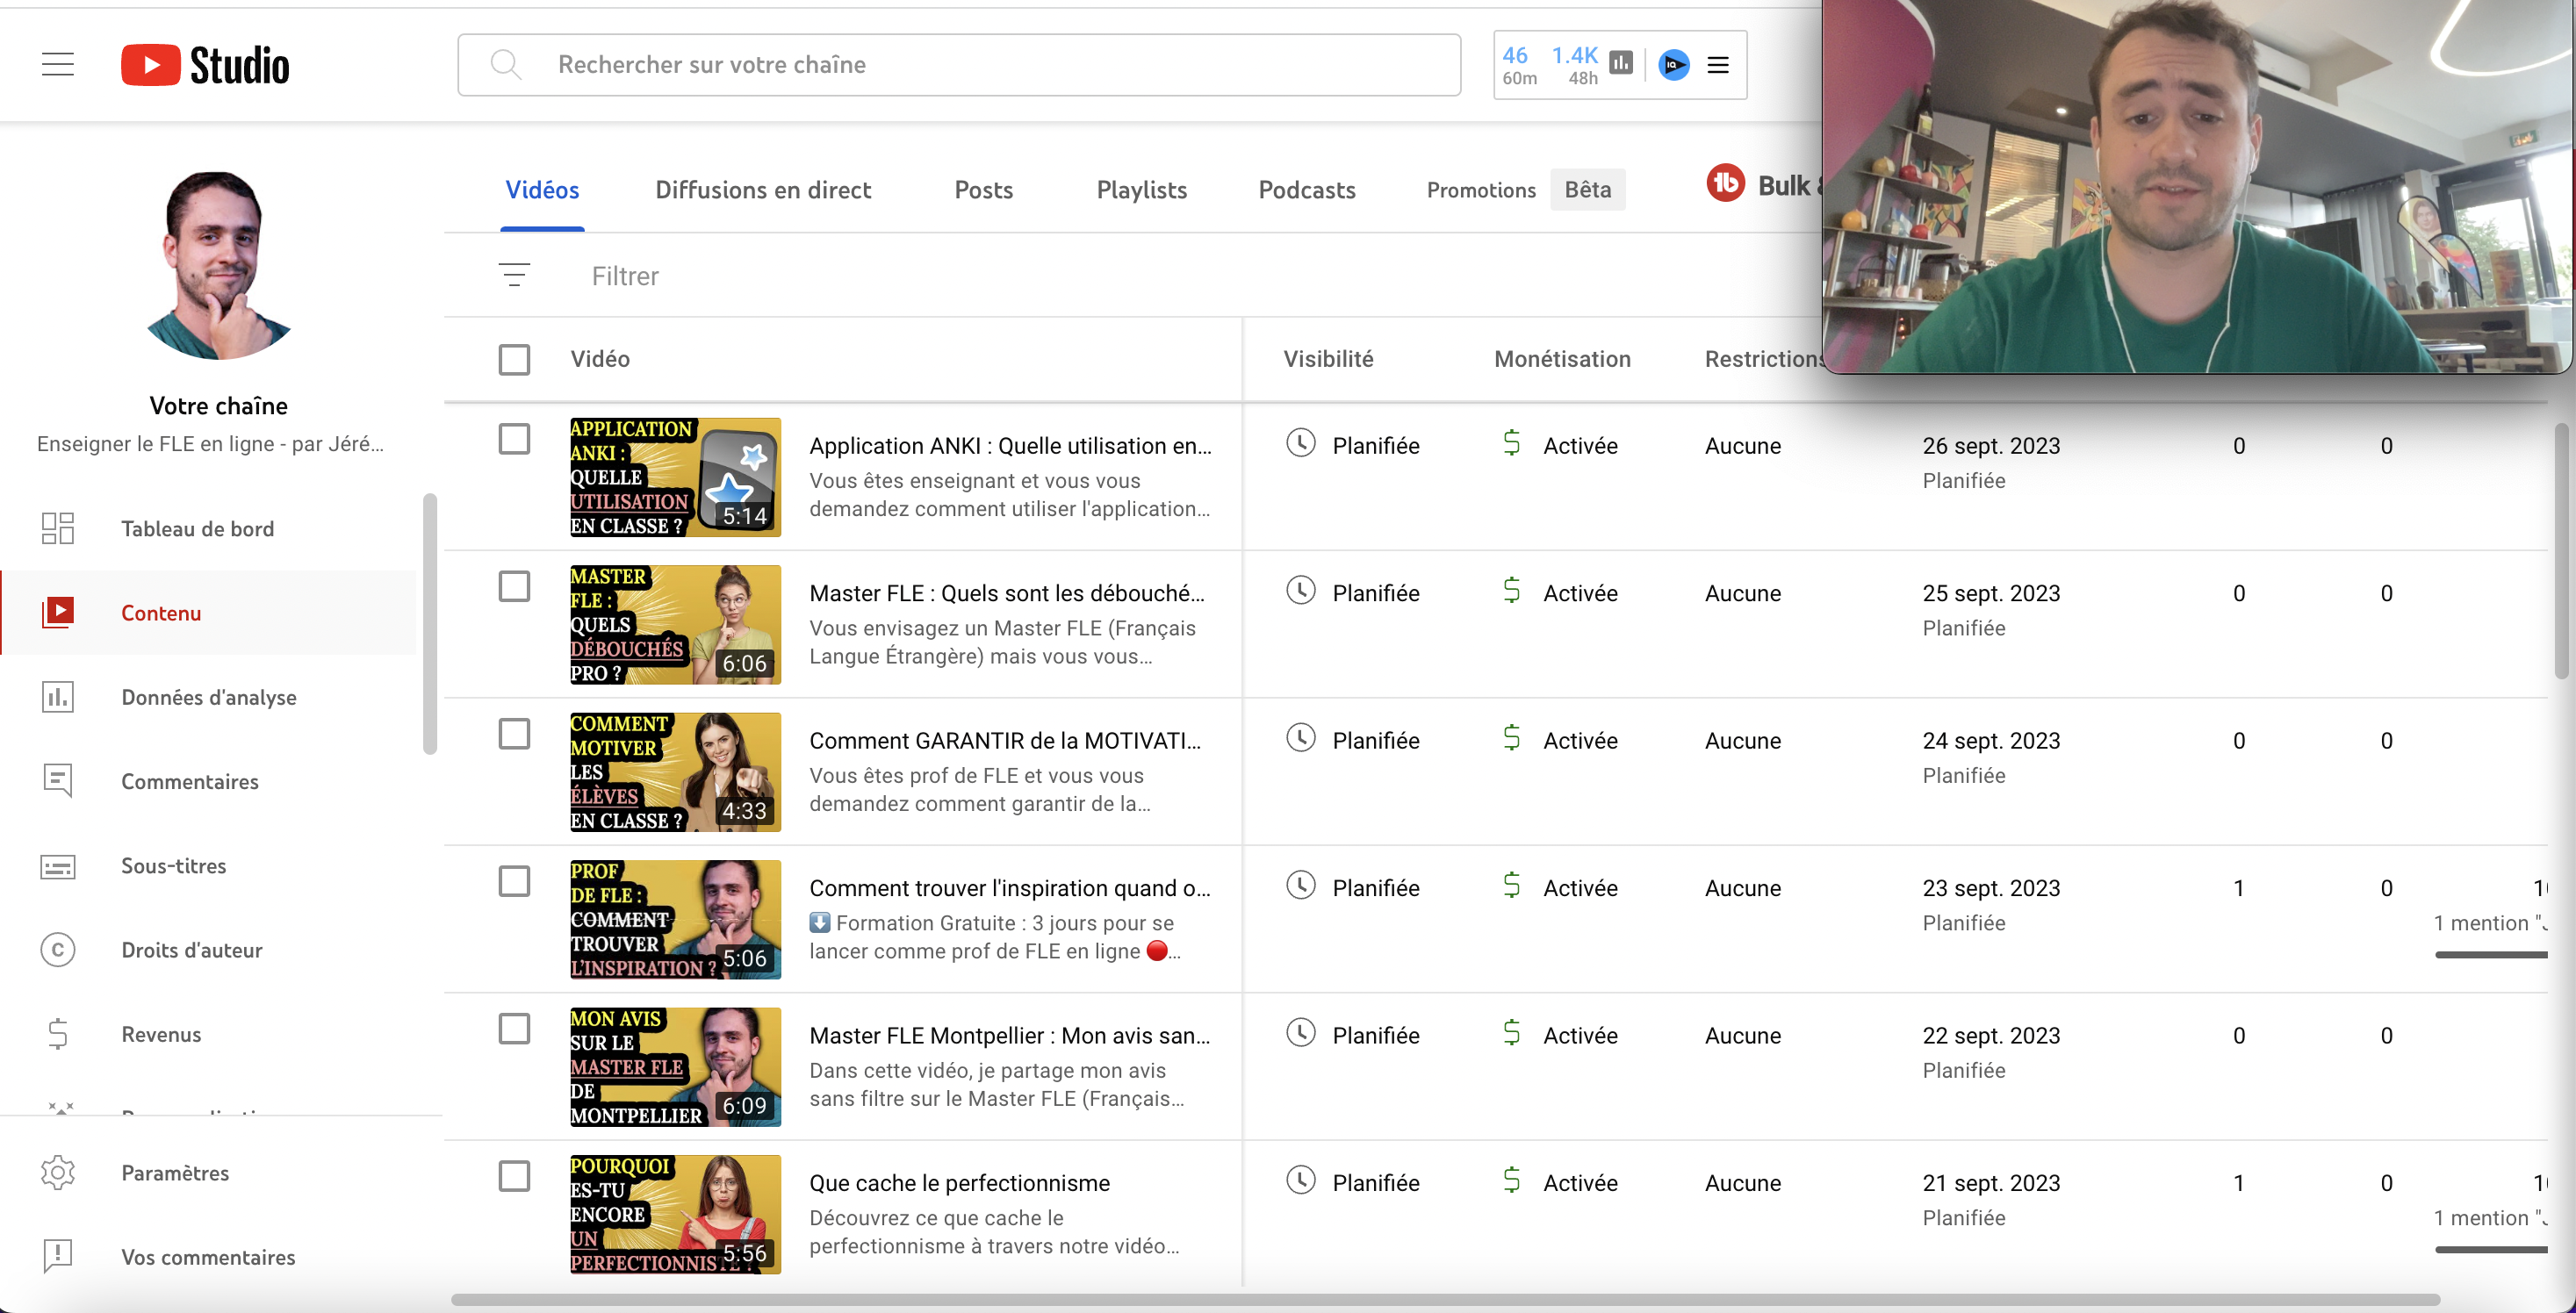Check the select-all videos header checkbox
2576x1313 pixels.
514,359
